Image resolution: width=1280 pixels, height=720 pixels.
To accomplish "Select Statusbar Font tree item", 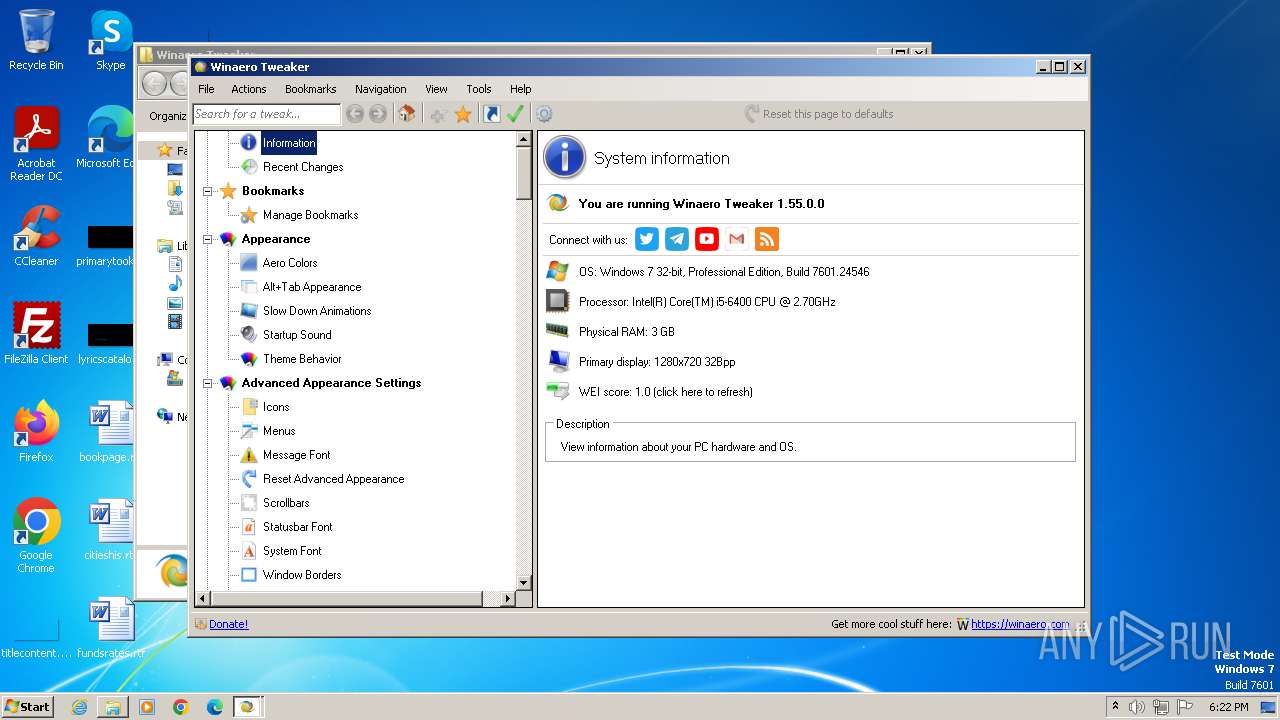I will pos(297,527).
